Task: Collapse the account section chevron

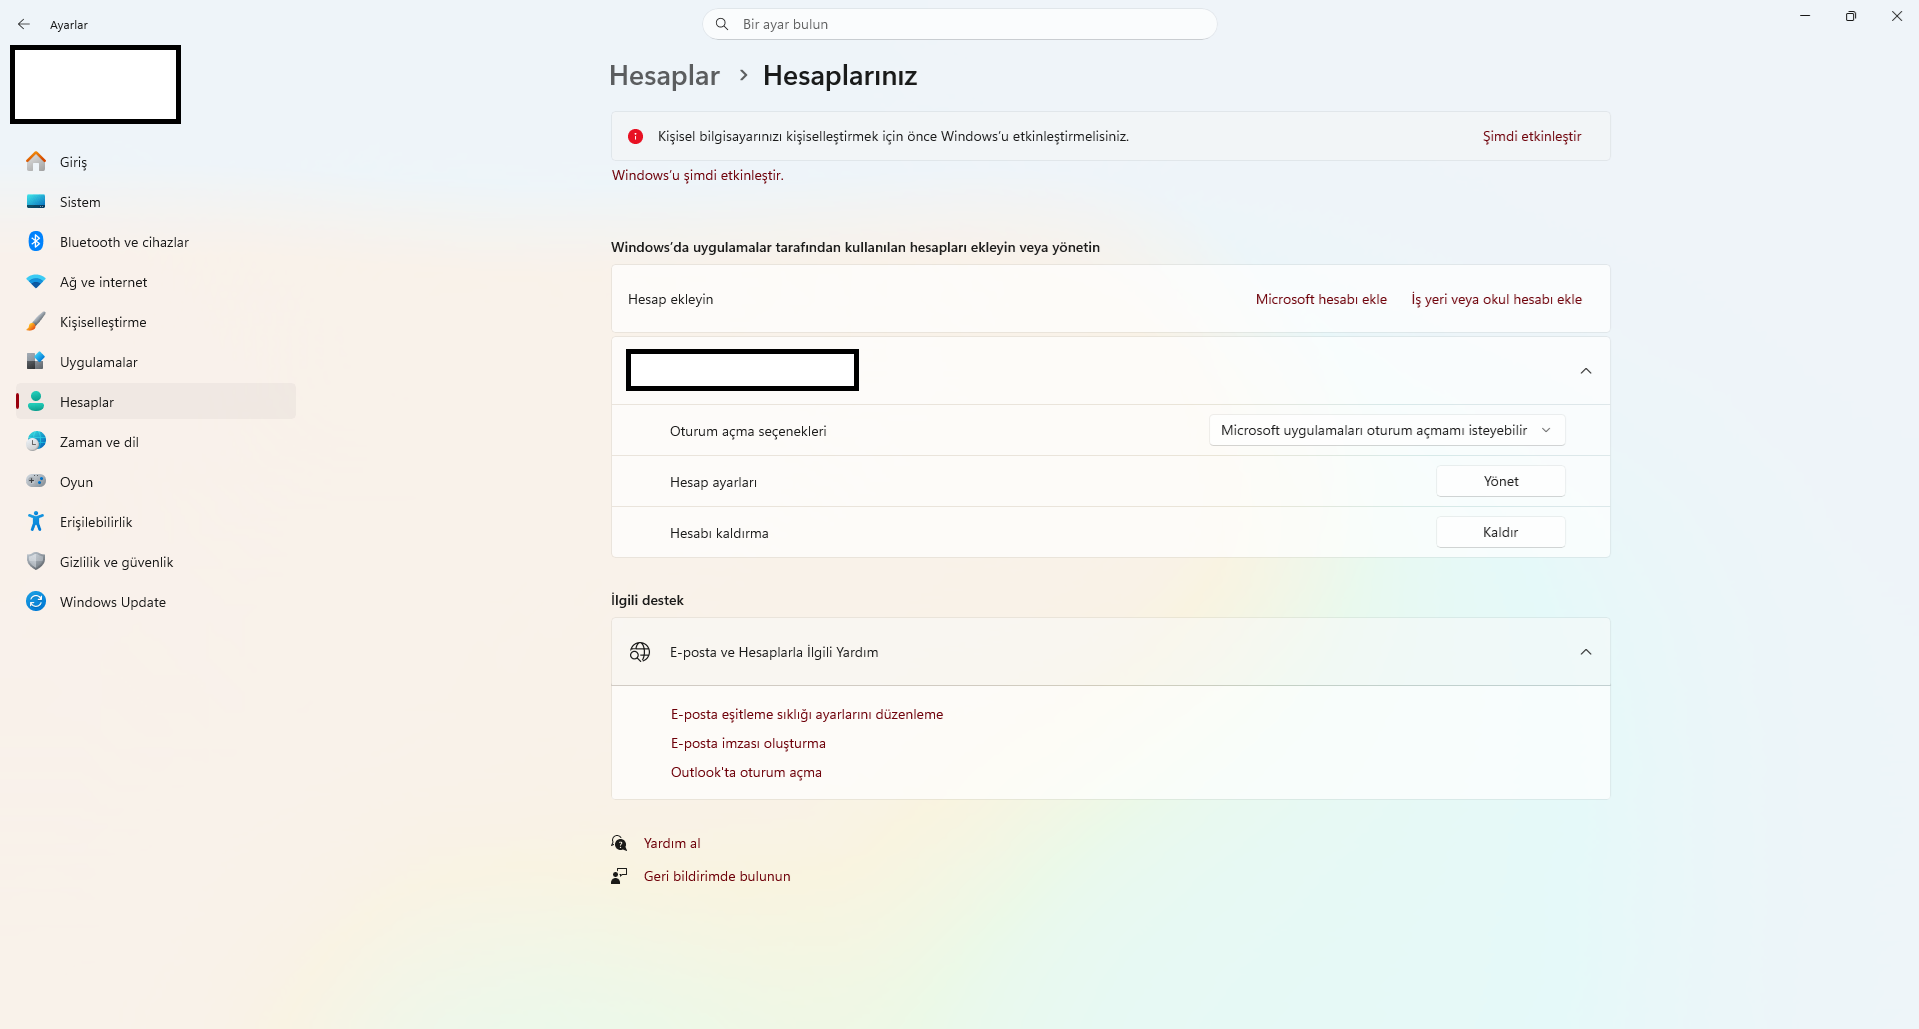Action: [1586, 371]
